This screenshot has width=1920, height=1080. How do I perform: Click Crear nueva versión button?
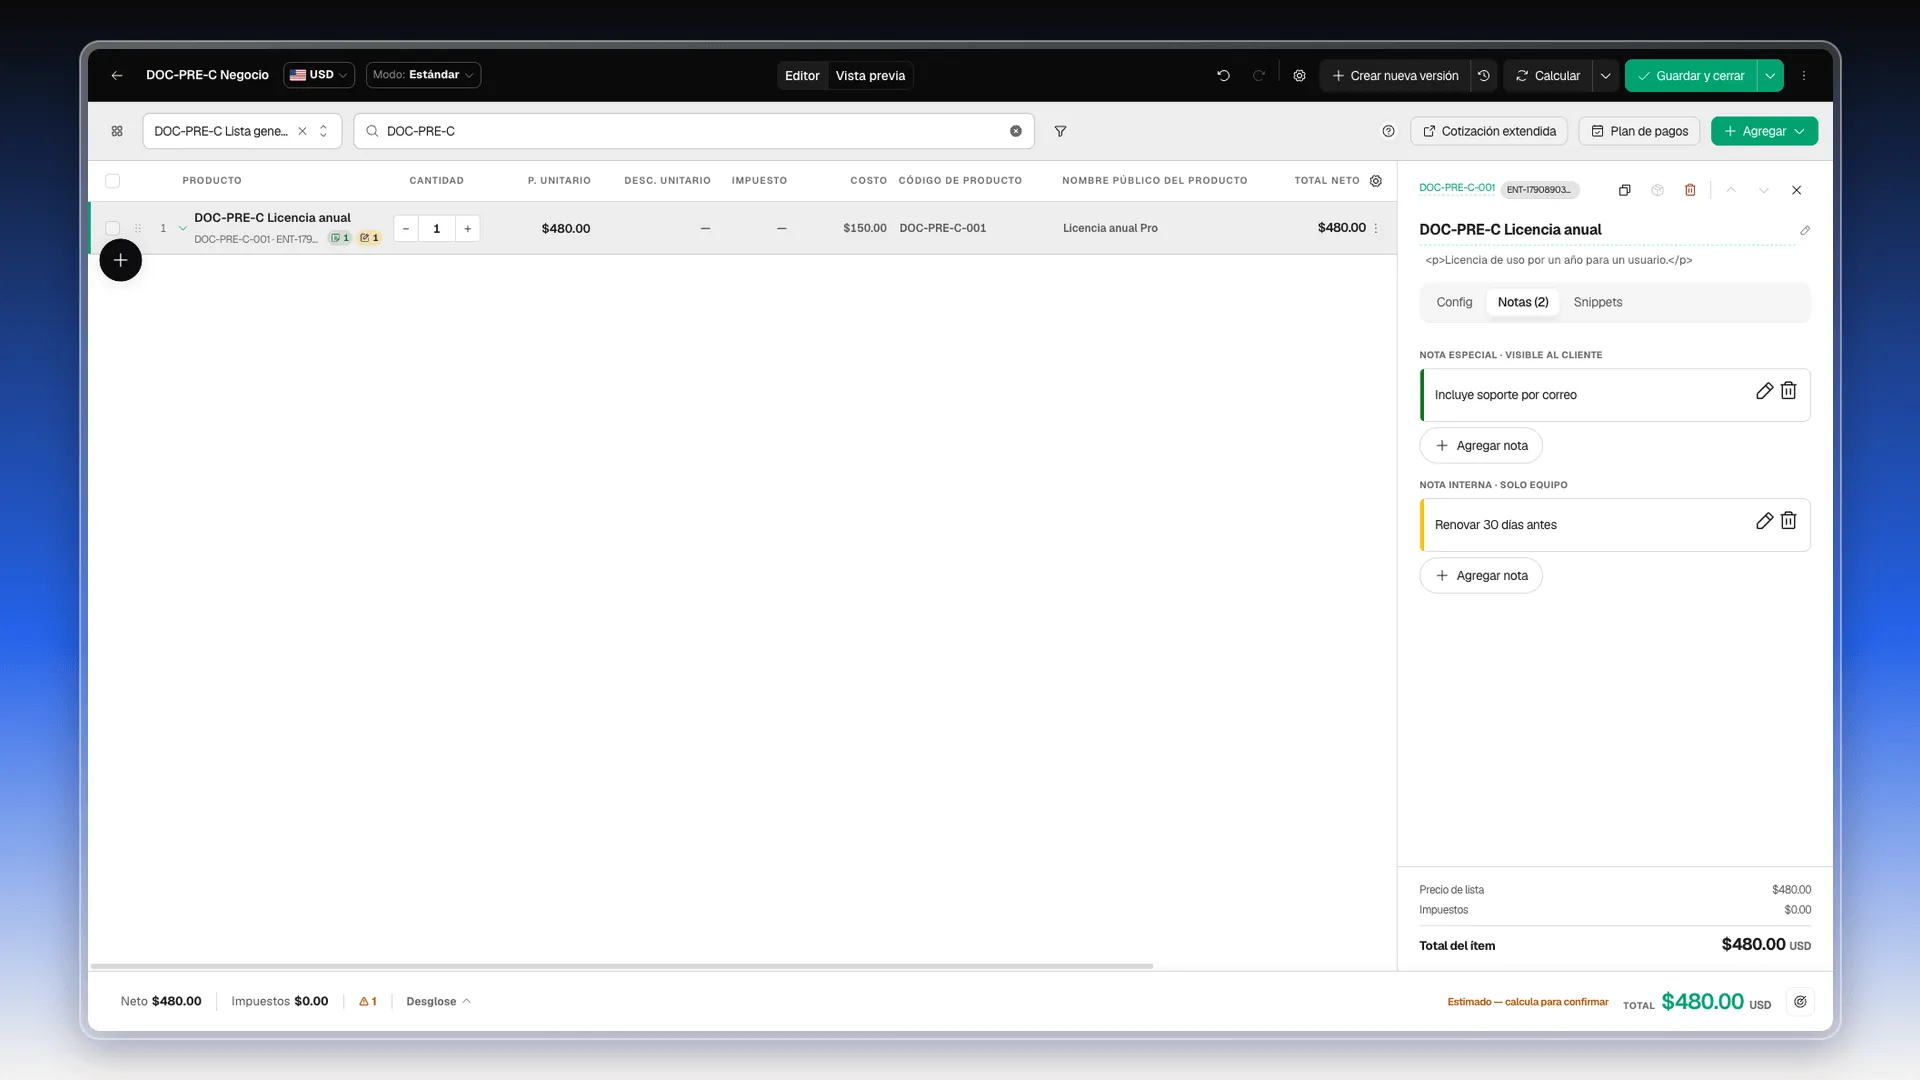[1395, 75]
